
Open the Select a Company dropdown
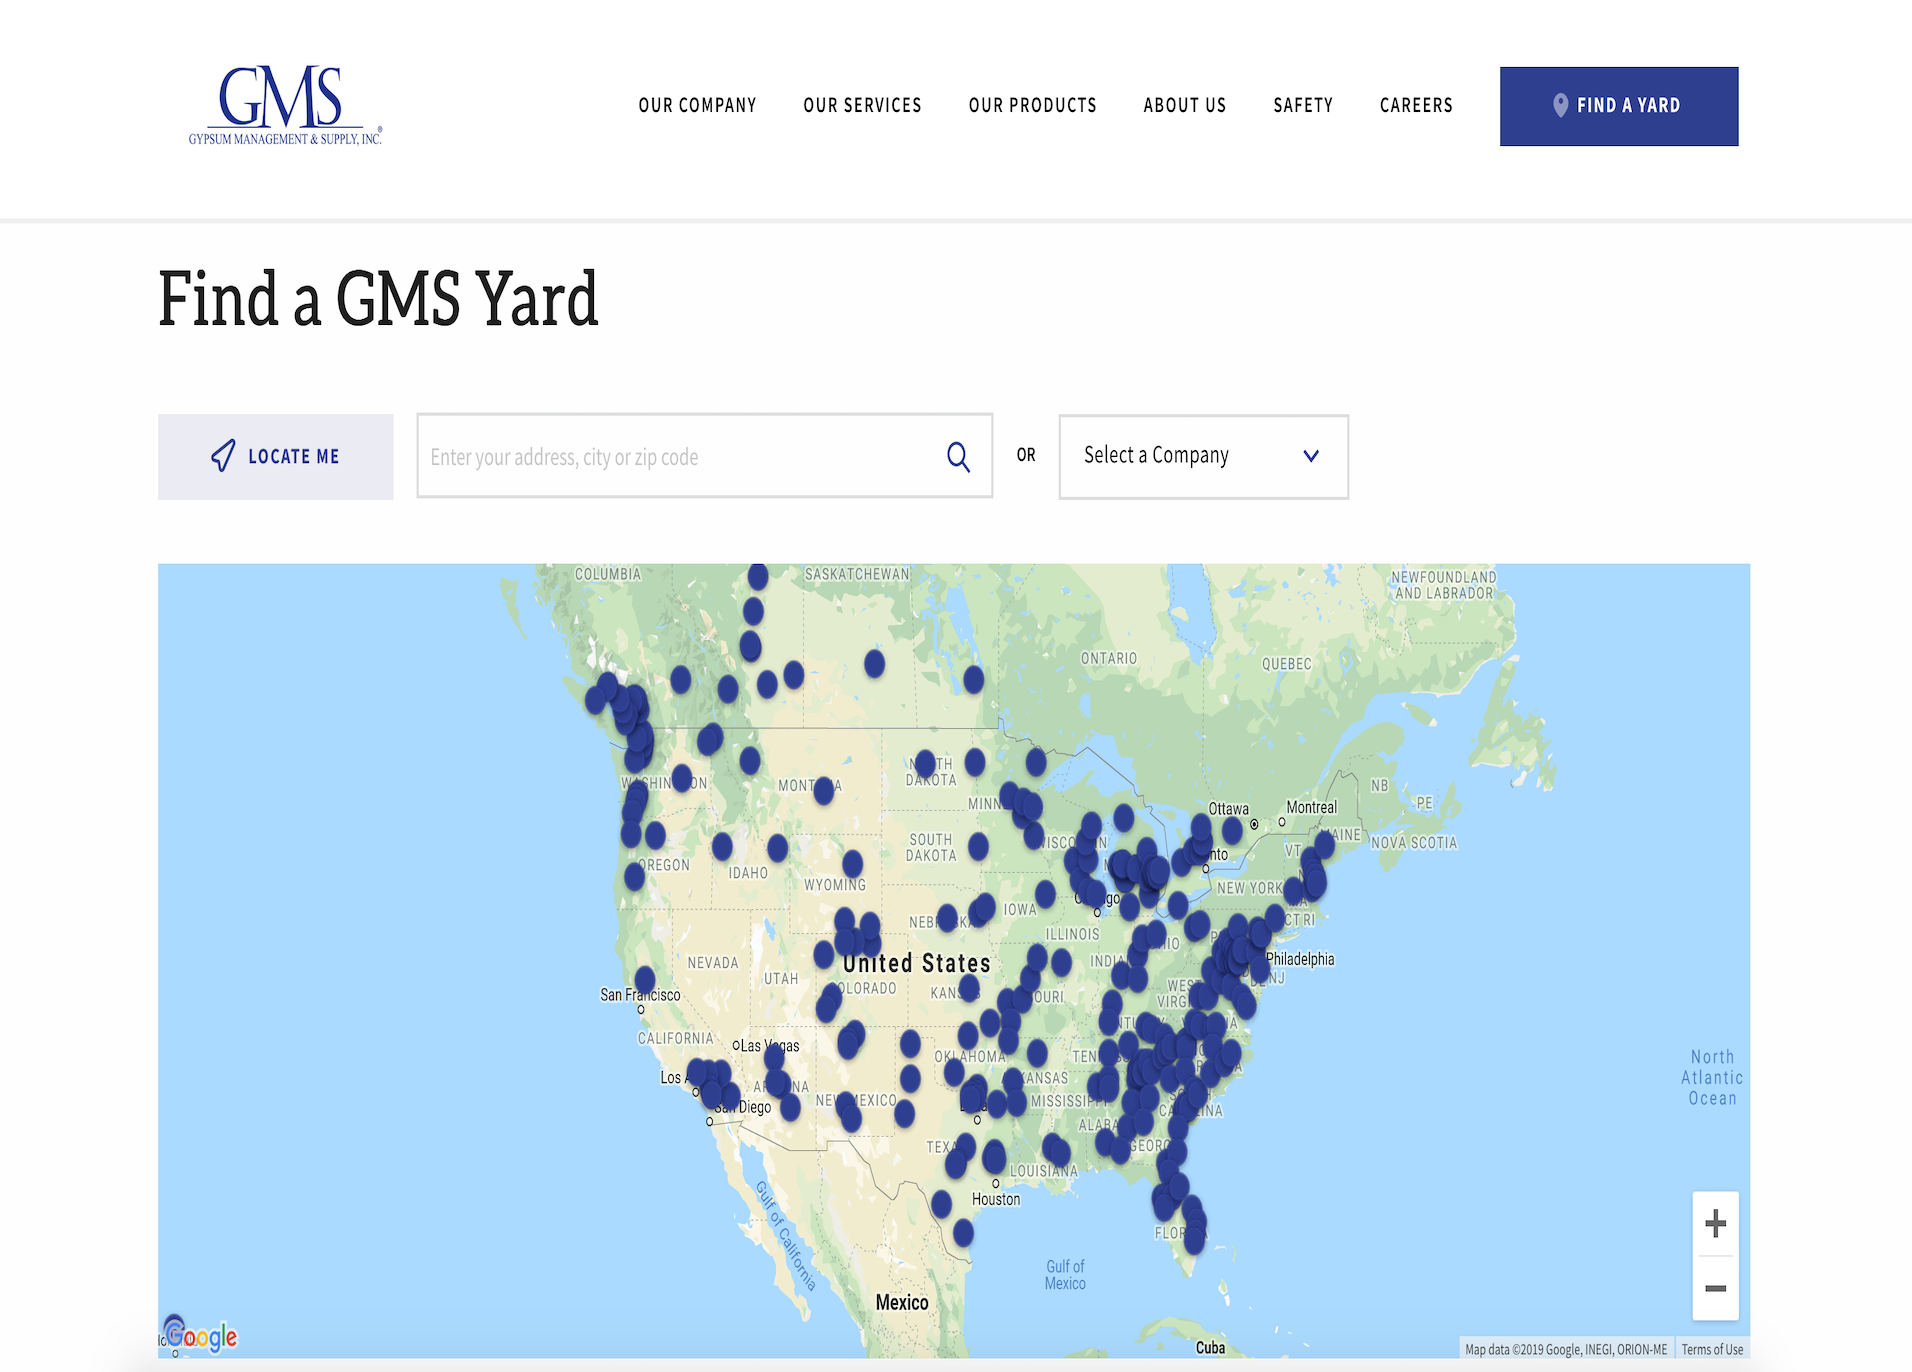tap(1202, 457)
